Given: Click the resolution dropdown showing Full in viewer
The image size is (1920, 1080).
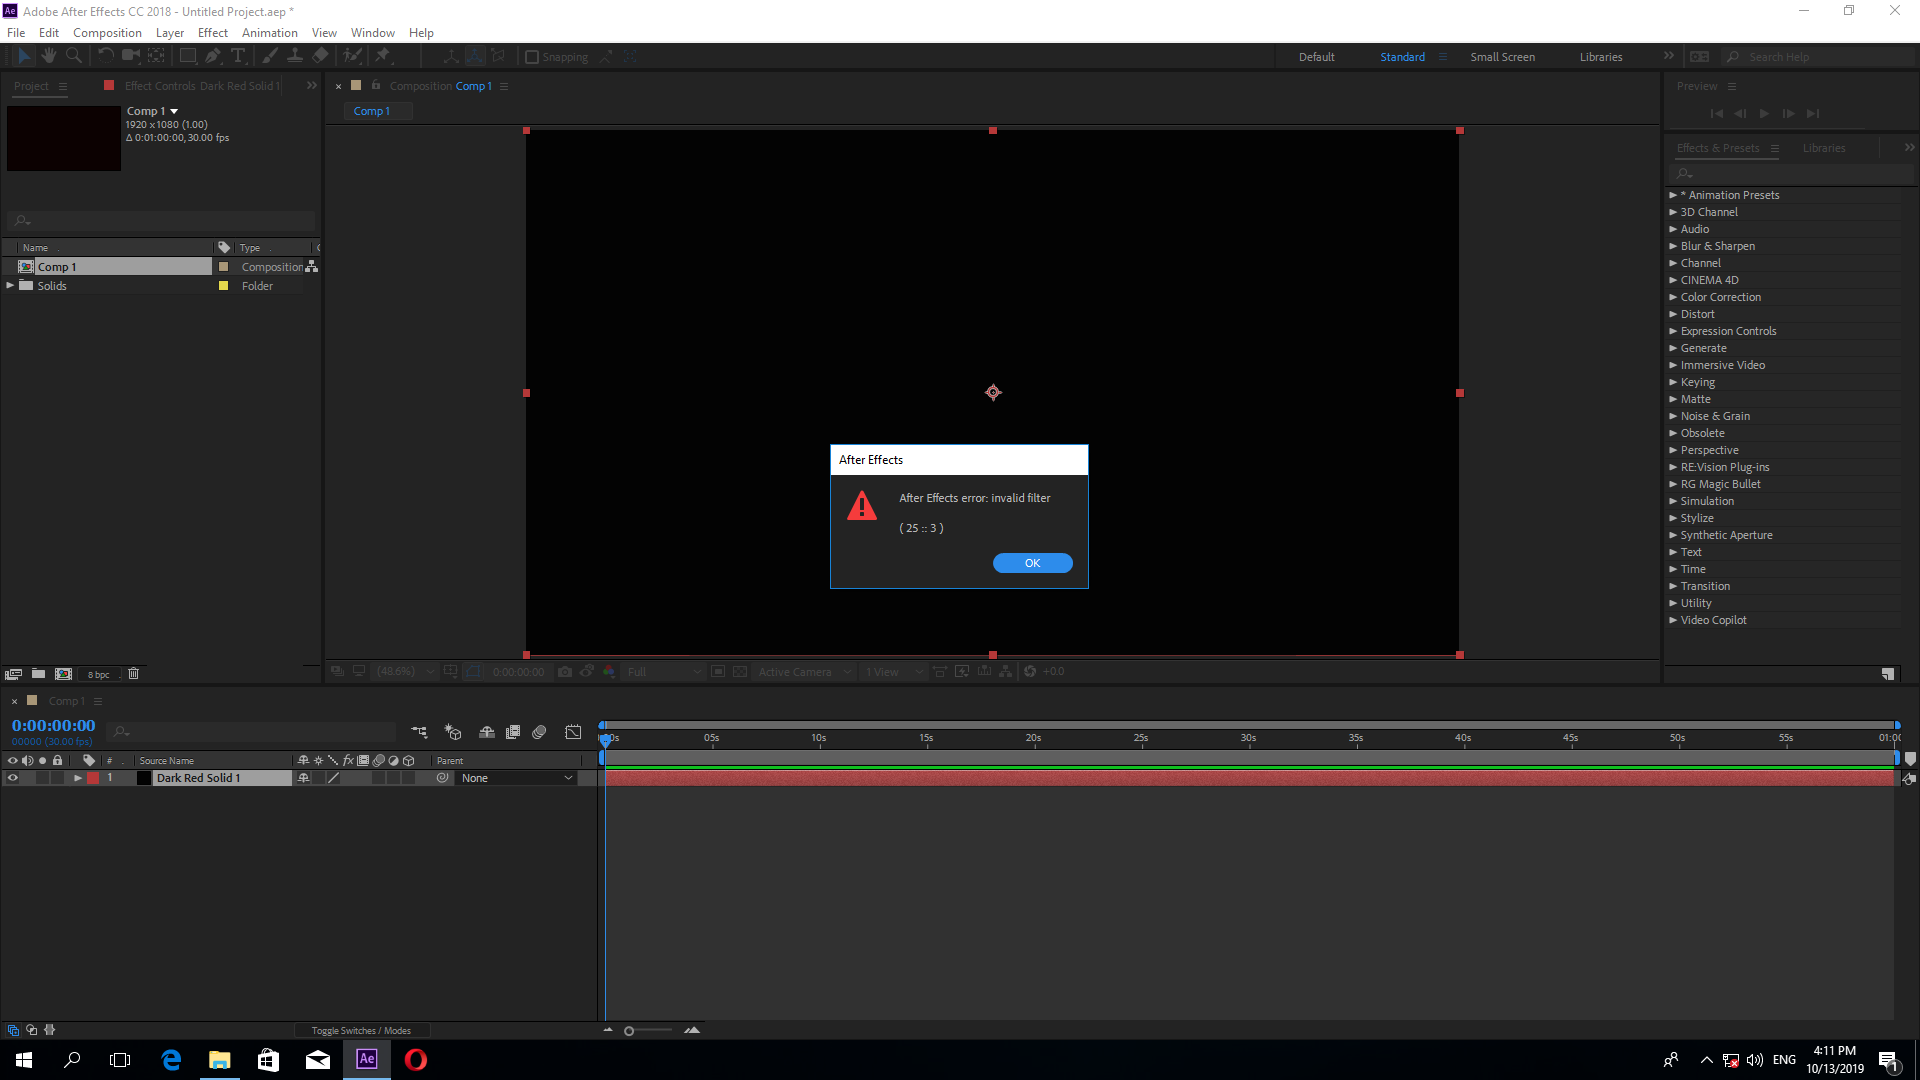Looking at the screenshot, I should point(657,671).
